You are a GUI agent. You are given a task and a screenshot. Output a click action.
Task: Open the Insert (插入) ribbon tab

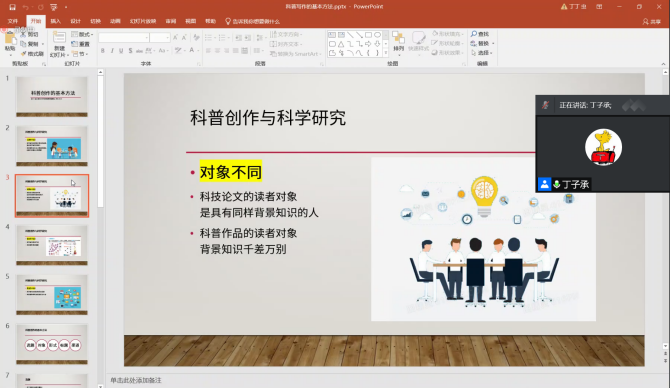pyautogui.click(x=56, y=21)
